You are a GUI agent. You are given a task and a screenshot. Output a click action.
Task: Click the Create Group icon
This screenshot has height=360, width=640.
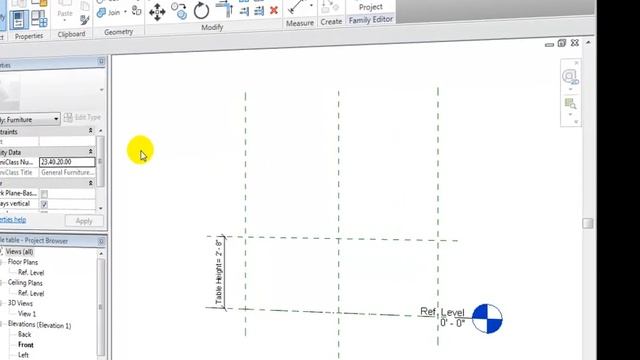click(331, 7)
